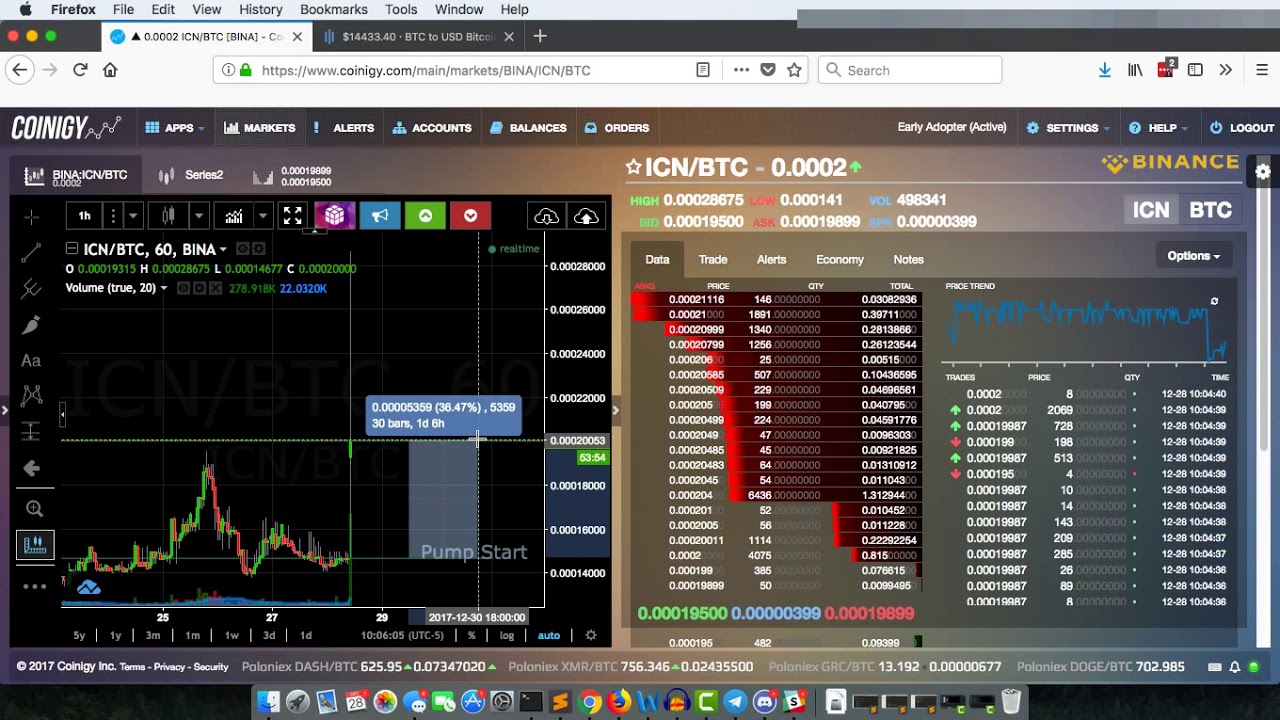Select the crosshair cursor tool

click(31, 217)
